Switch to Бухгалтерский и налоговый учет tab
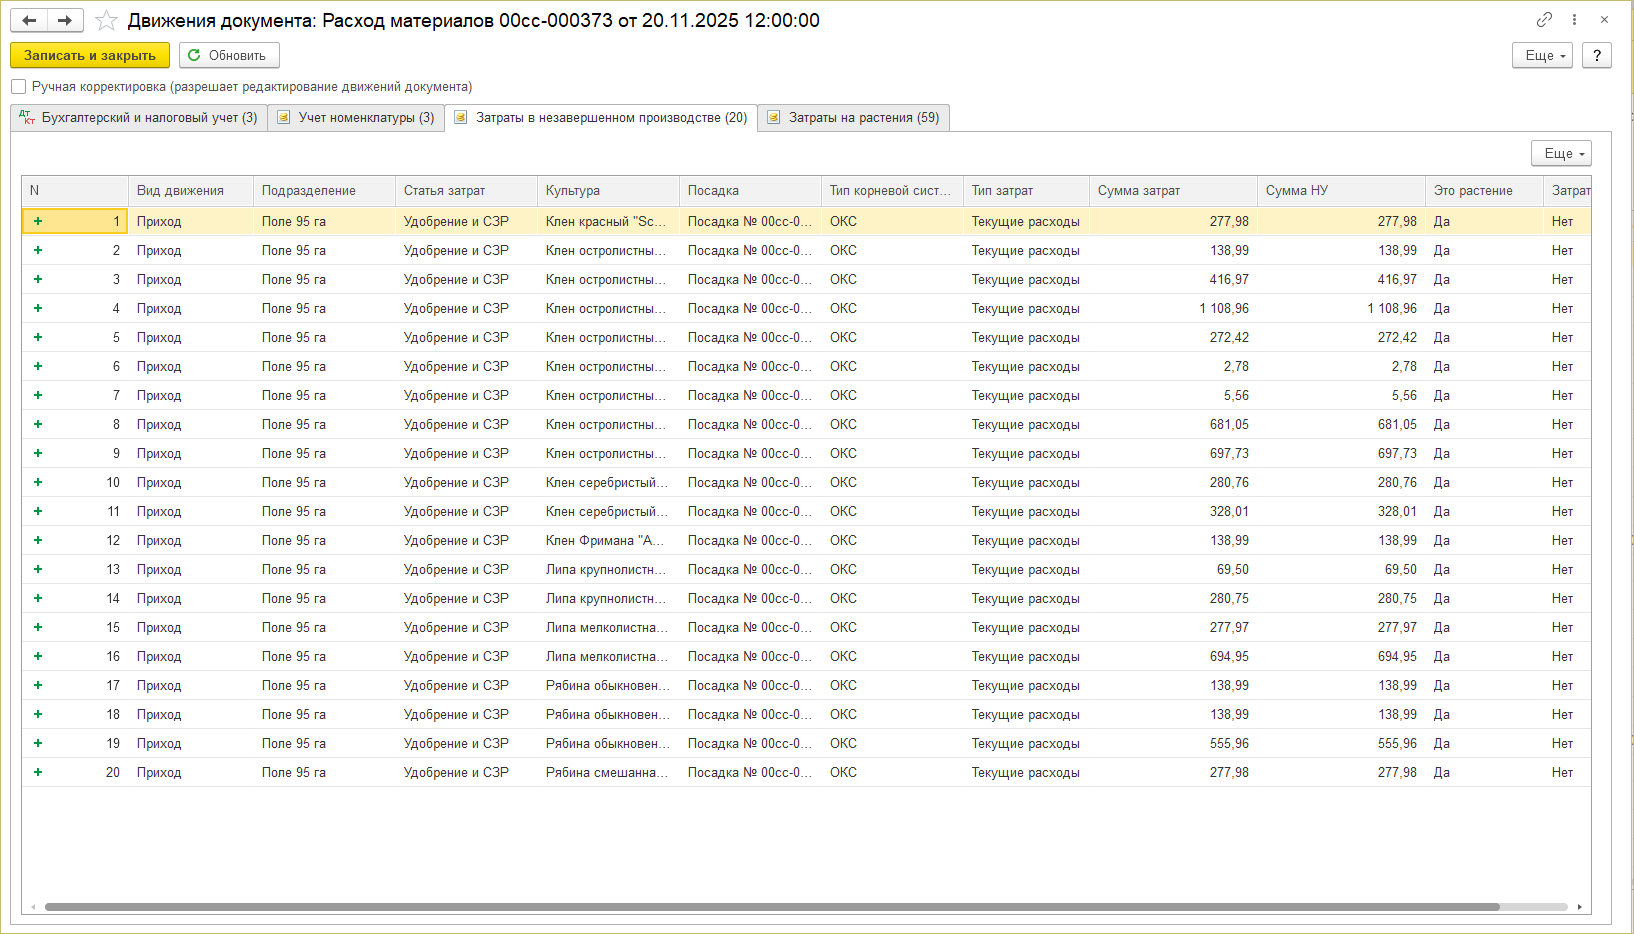 (x=139, y=118)
